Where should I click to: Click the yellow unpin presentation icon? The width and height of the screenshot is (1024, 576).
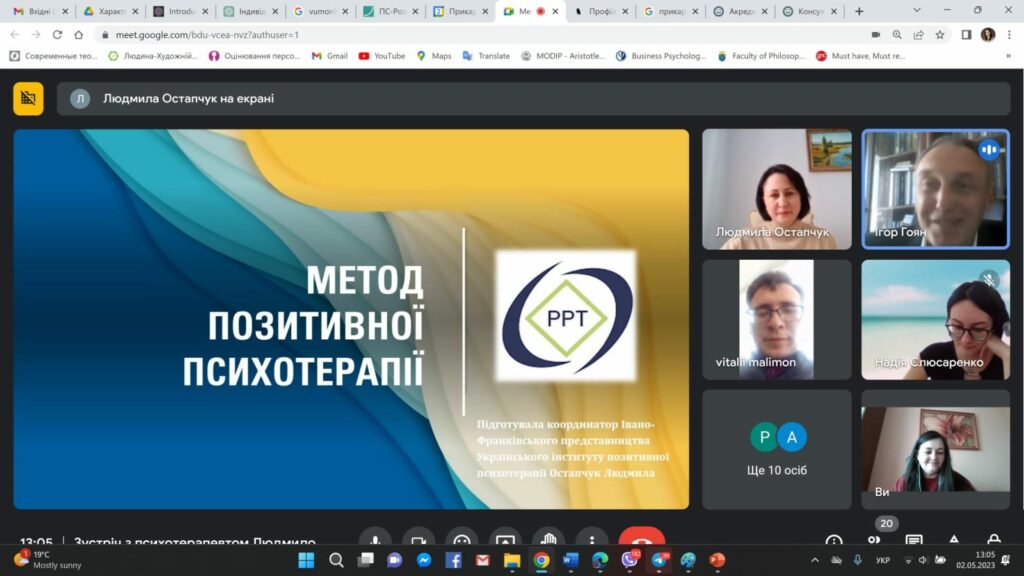point(28,98)
